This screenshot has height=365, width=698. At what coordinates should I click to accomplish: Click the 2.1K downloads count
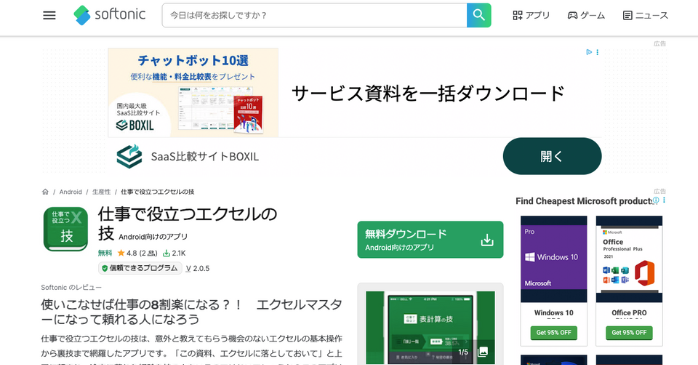click(x=174, y=253)
